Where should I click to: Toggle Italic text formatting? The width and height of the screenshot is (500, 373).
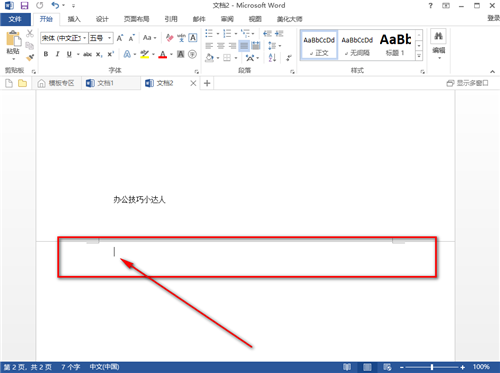(57, 54)
